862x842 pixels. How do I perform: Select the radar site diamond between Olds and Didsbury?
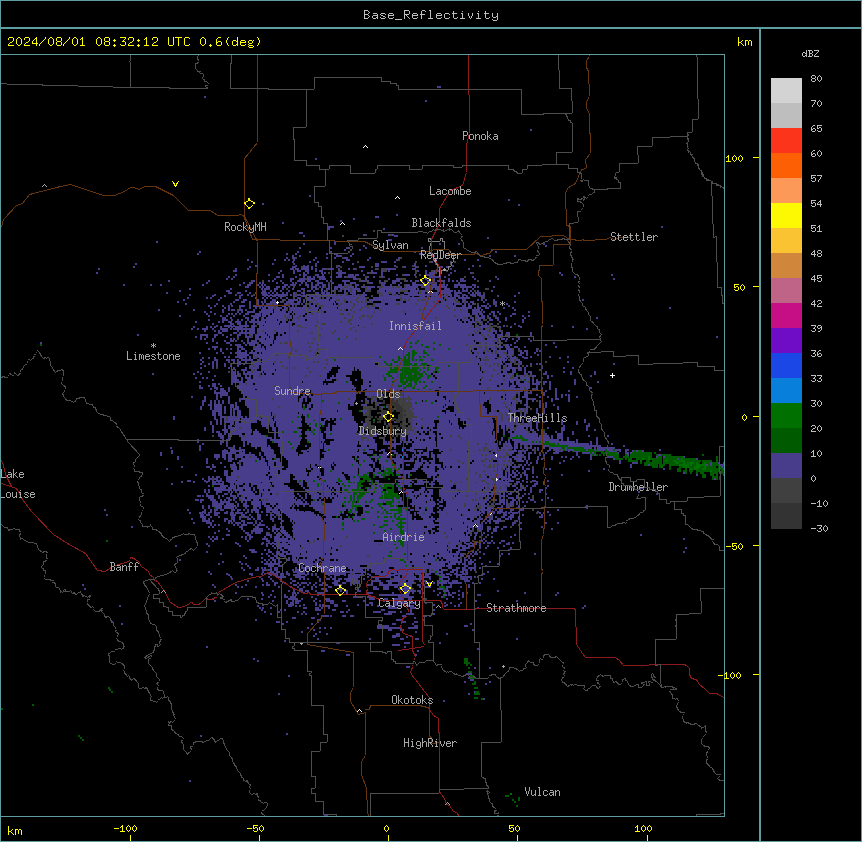pyautogui.click(x=388, y=417)
